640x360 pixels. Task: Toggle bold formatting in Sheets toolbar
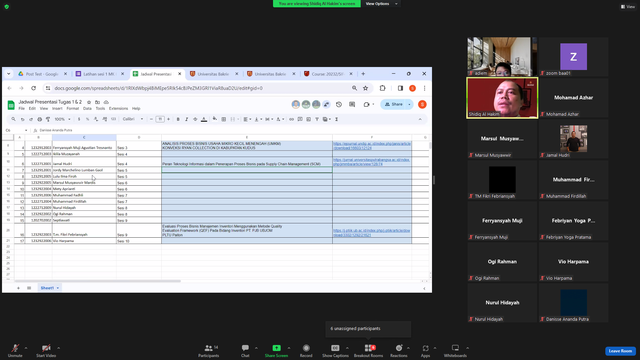coord(178,119)
